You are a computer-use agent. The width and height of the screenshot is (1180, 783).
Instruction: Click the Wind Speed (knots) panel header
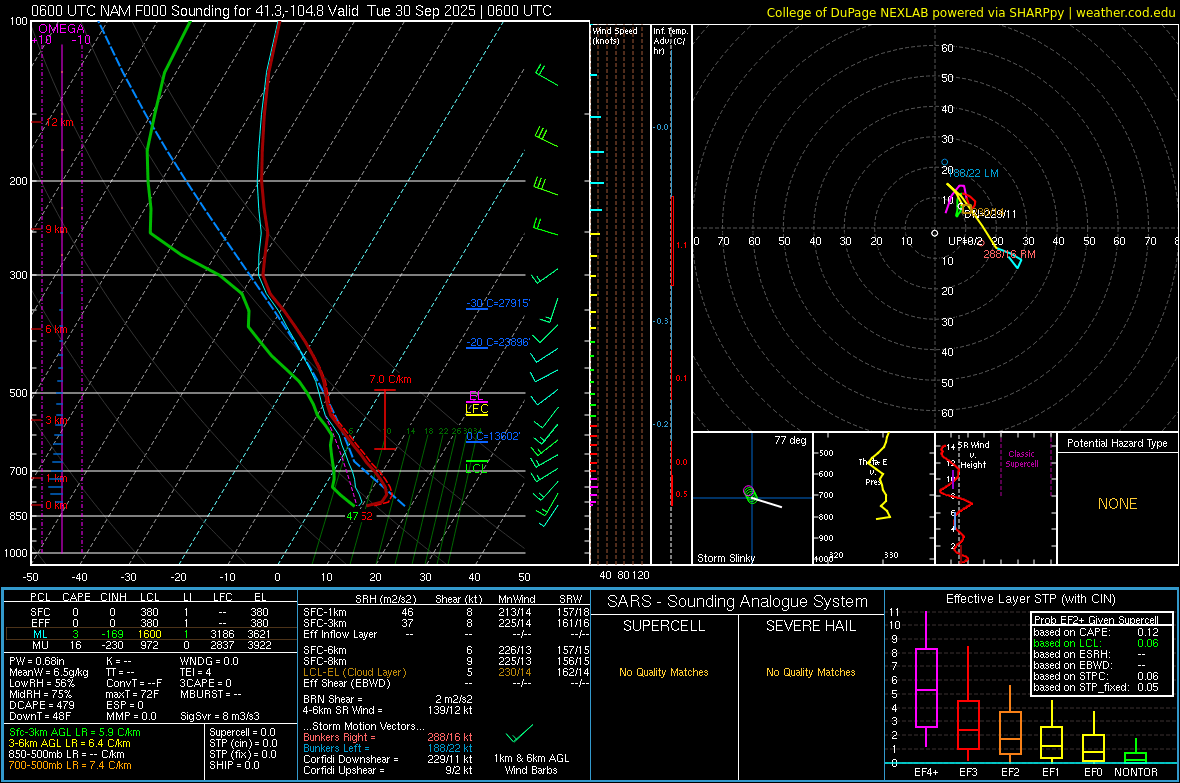pos(615,35)
